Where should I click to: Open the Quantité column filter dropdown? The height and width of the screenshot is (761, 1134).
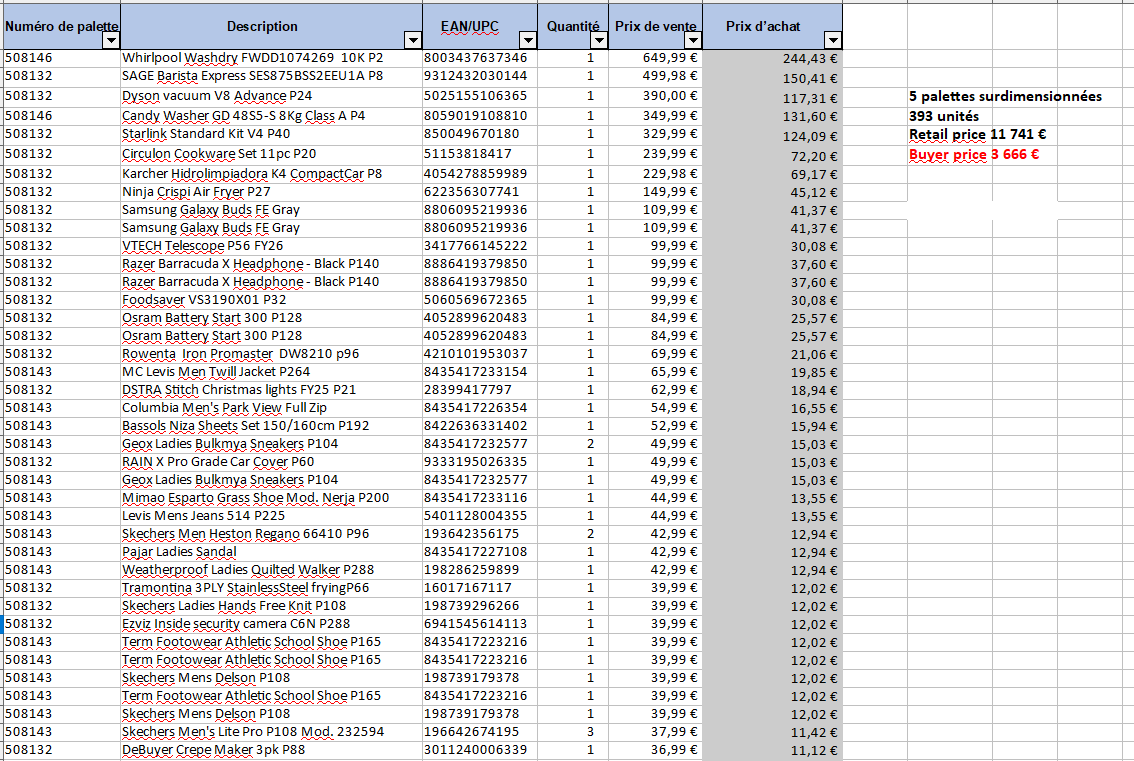click(x=598, y=40)
